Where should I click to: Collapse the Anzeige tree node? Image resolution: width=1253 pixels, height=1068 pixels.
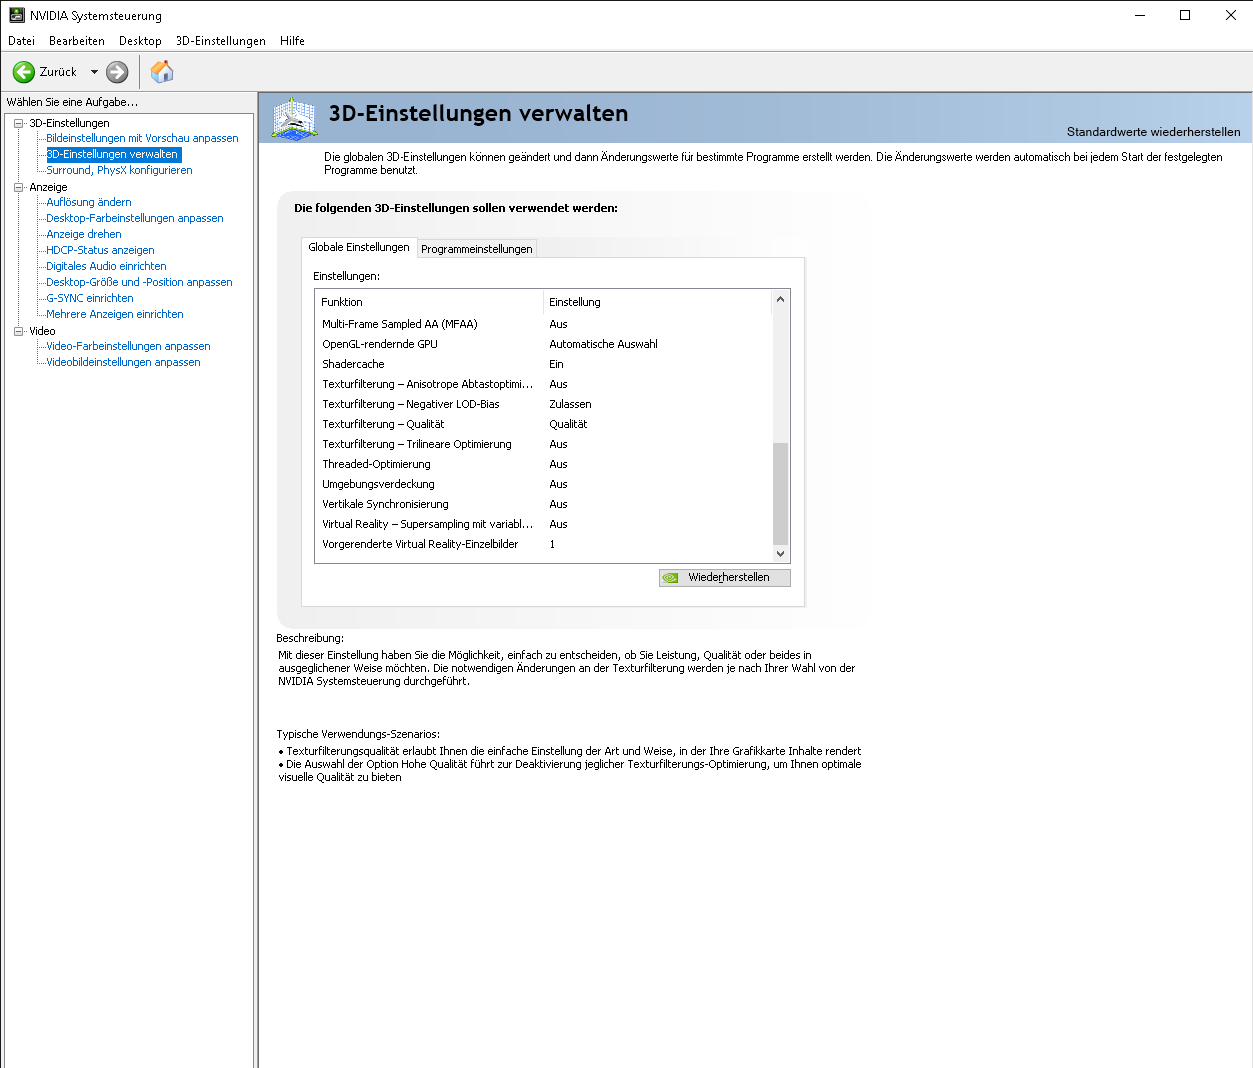(18, 187)
